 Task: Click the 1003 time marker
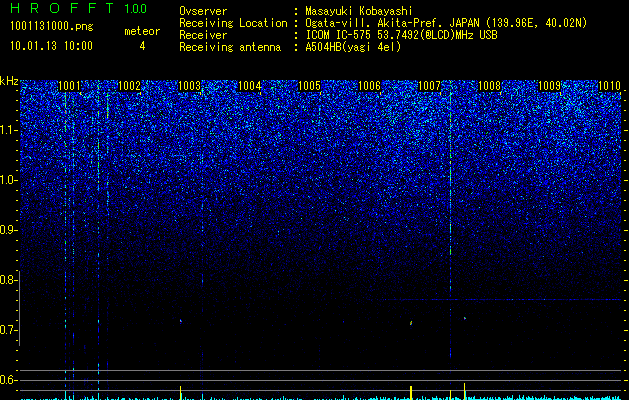pyautogui.click(x=189, y=85)
